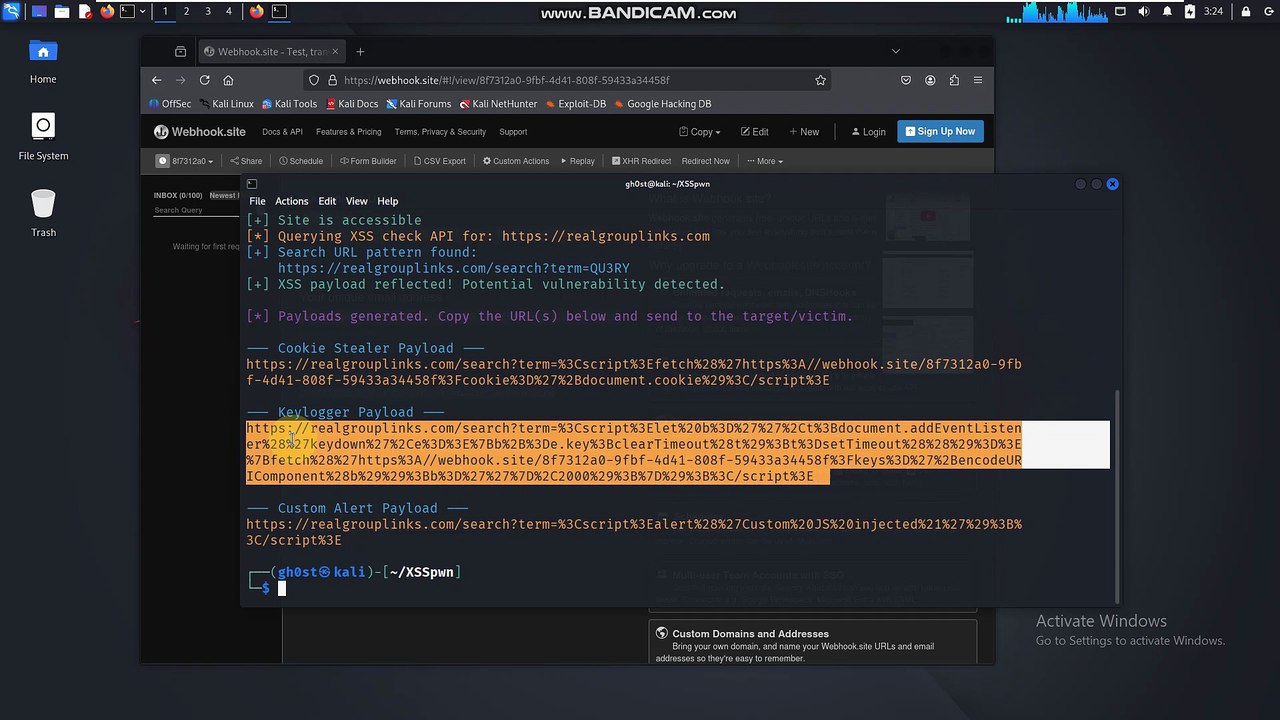Open the terminal File menu

(x=257, y=201)
